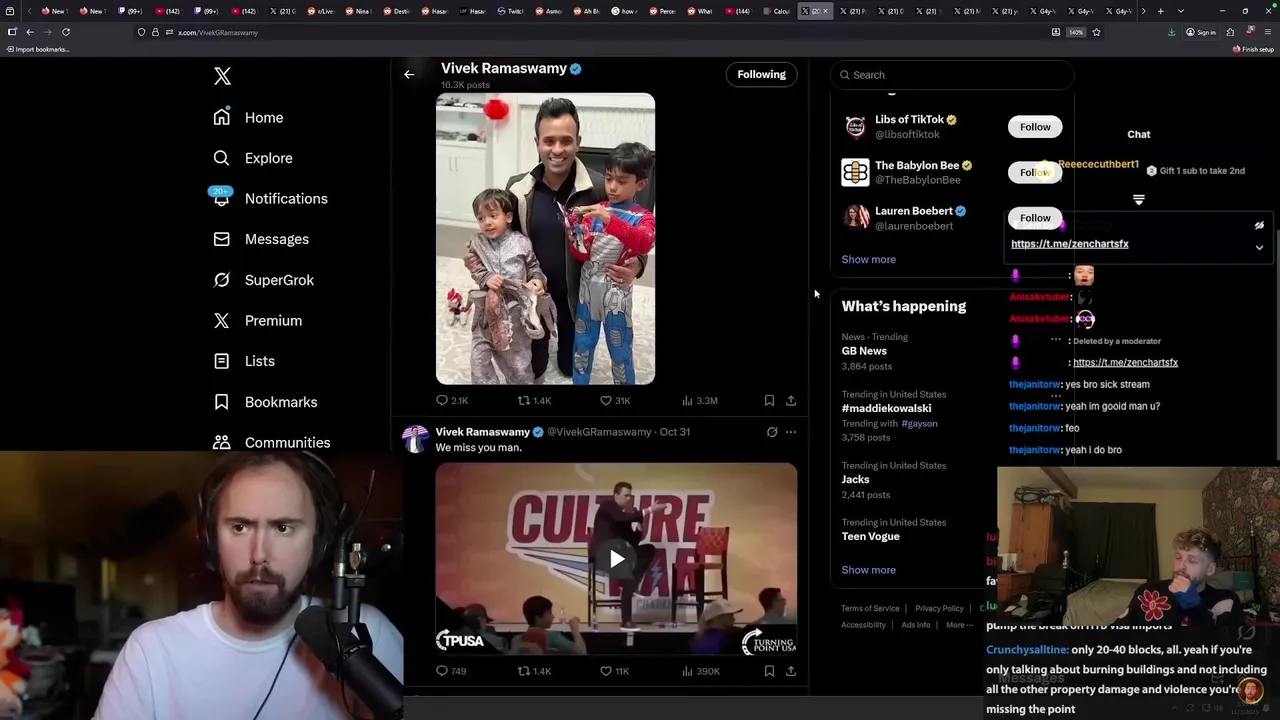This screenshot has width=1280, height=720.
Task: Open the Teen Vogue trending topic
Action: 870,536
